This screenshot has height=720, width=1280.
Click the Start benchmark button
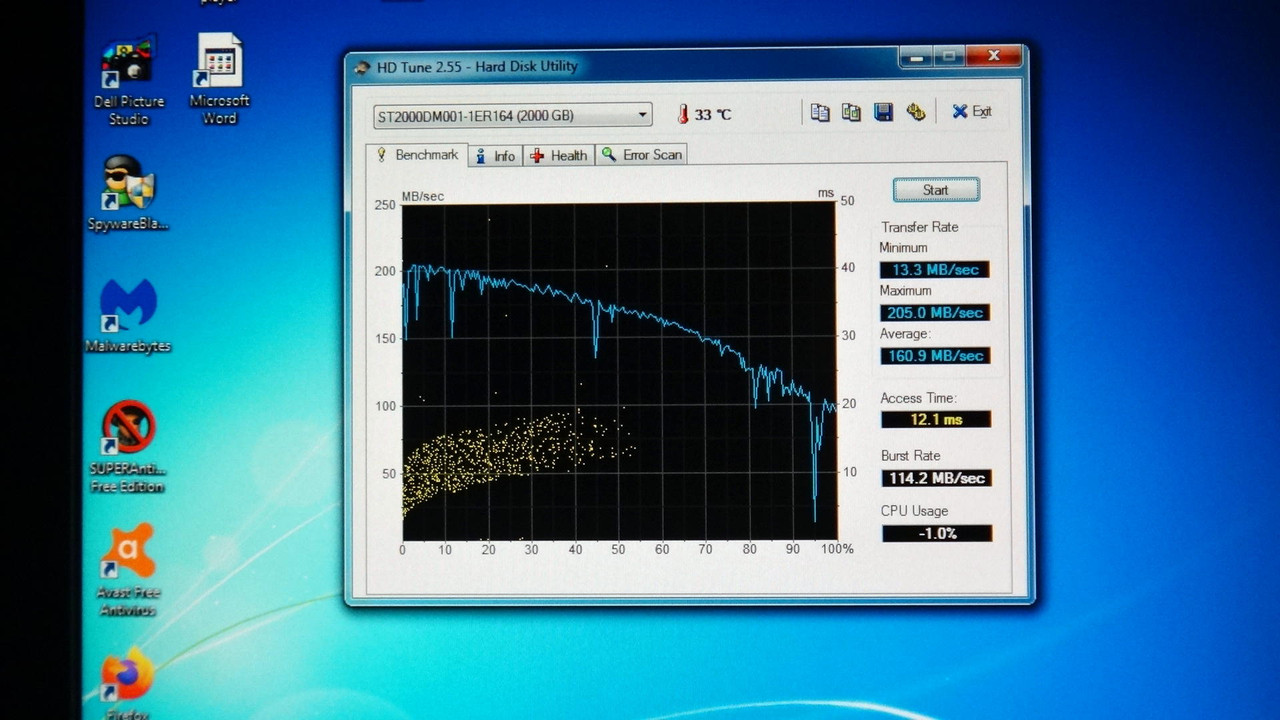(x=936, y=190)
